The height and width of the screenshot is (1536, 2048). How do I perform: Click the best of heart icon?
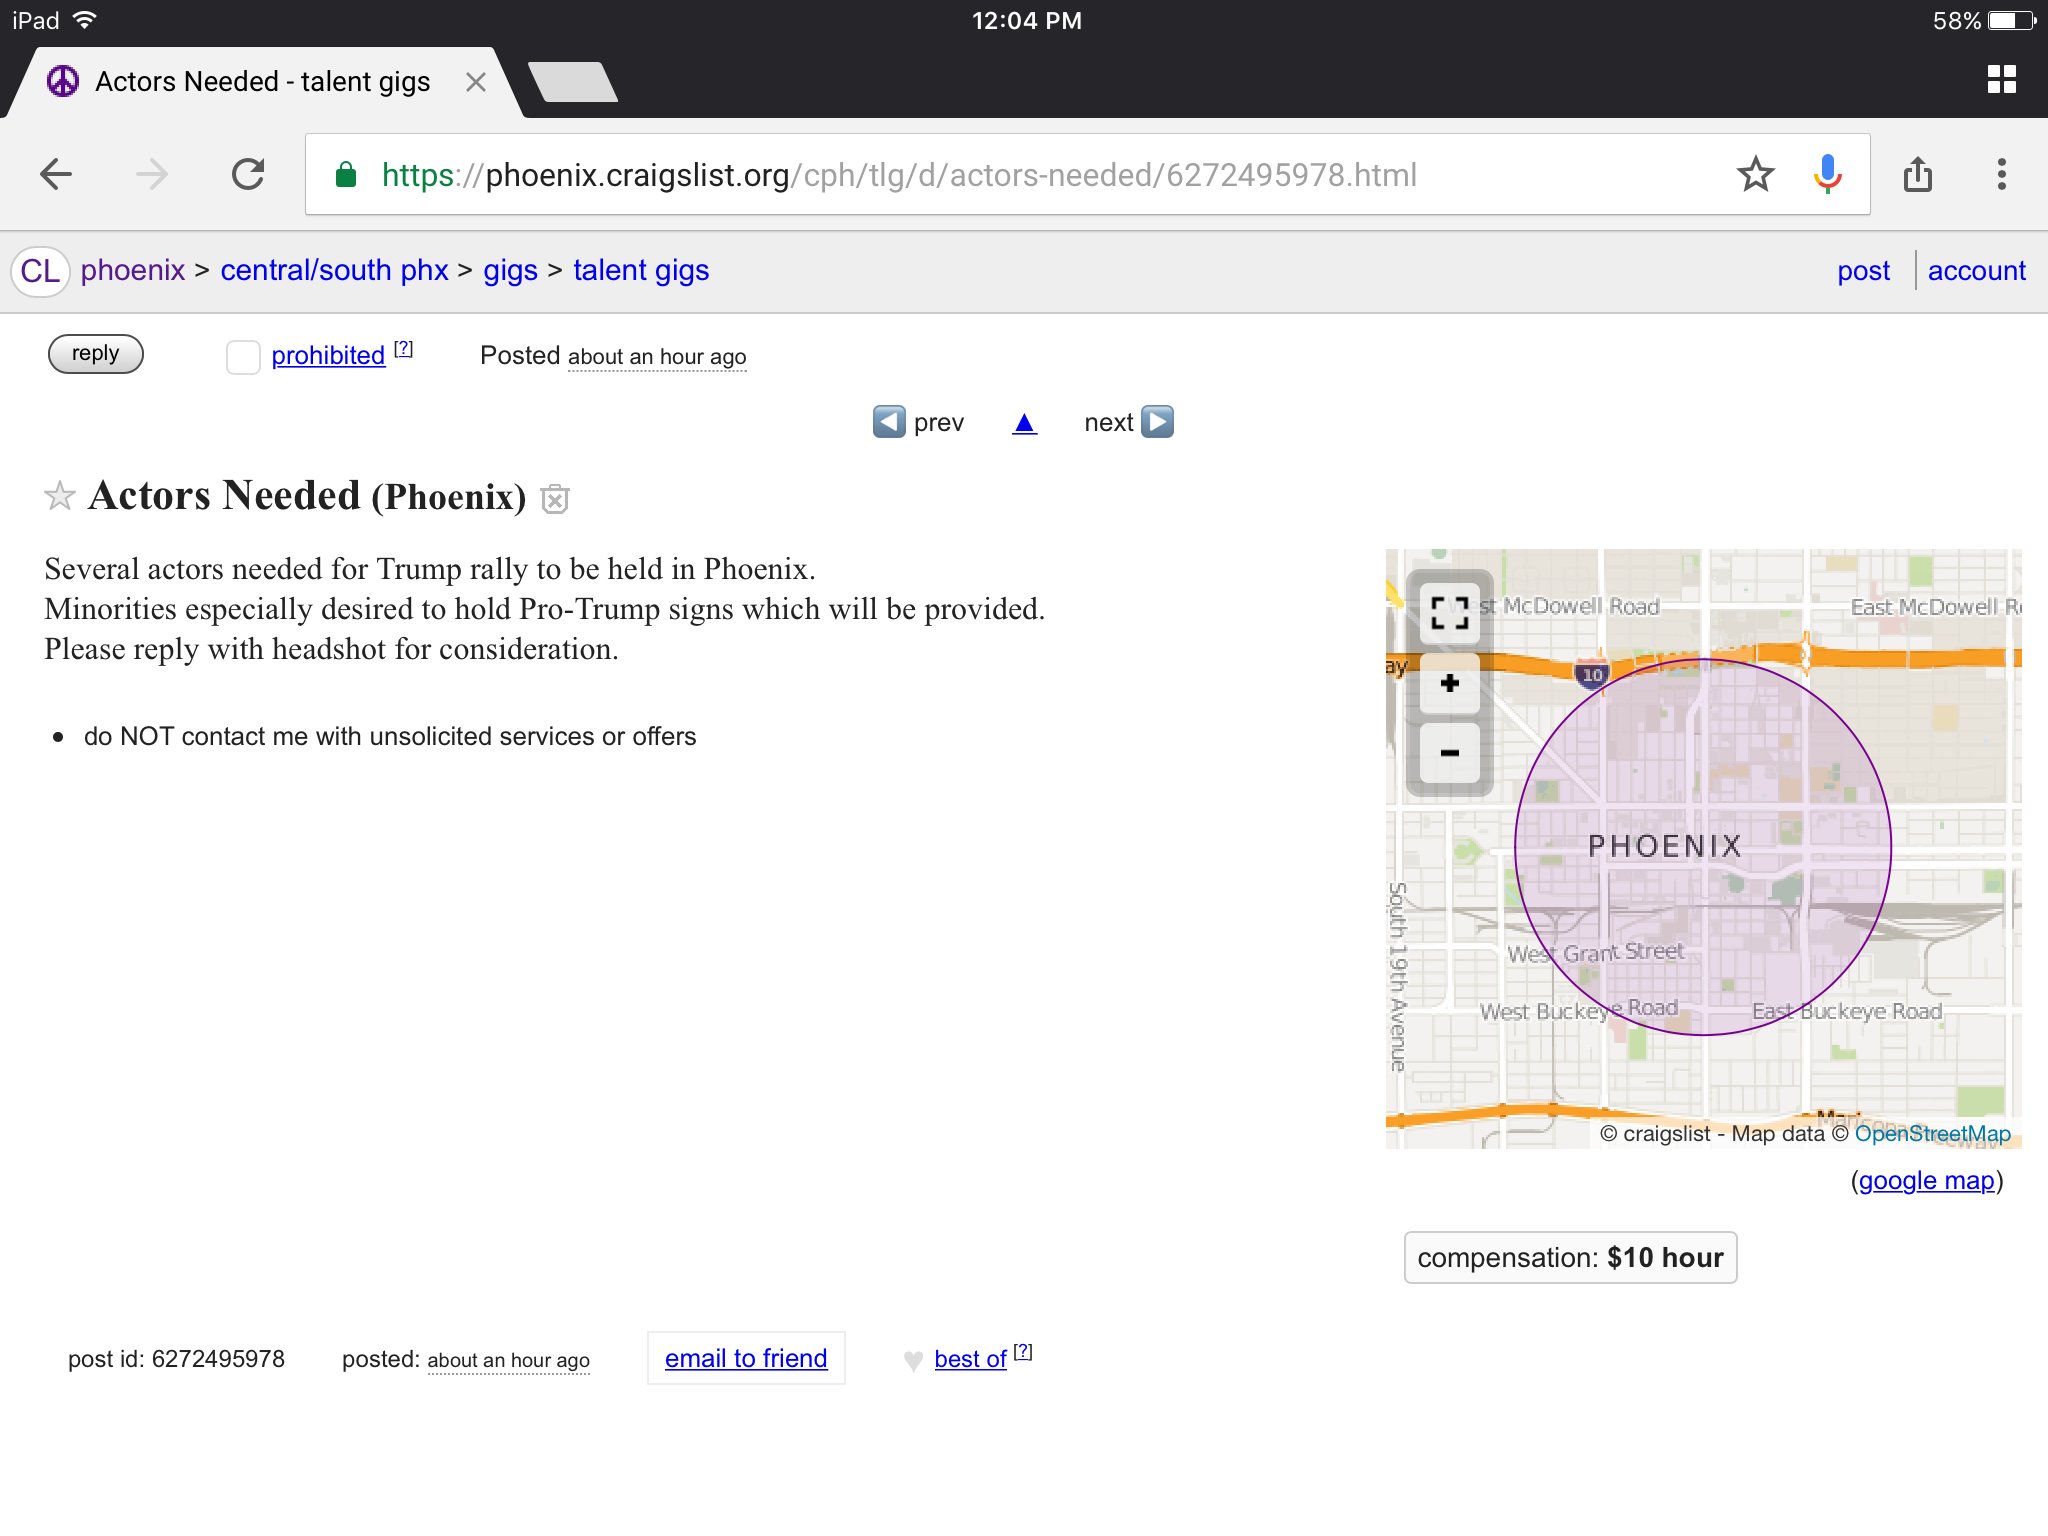point(913,1361)
